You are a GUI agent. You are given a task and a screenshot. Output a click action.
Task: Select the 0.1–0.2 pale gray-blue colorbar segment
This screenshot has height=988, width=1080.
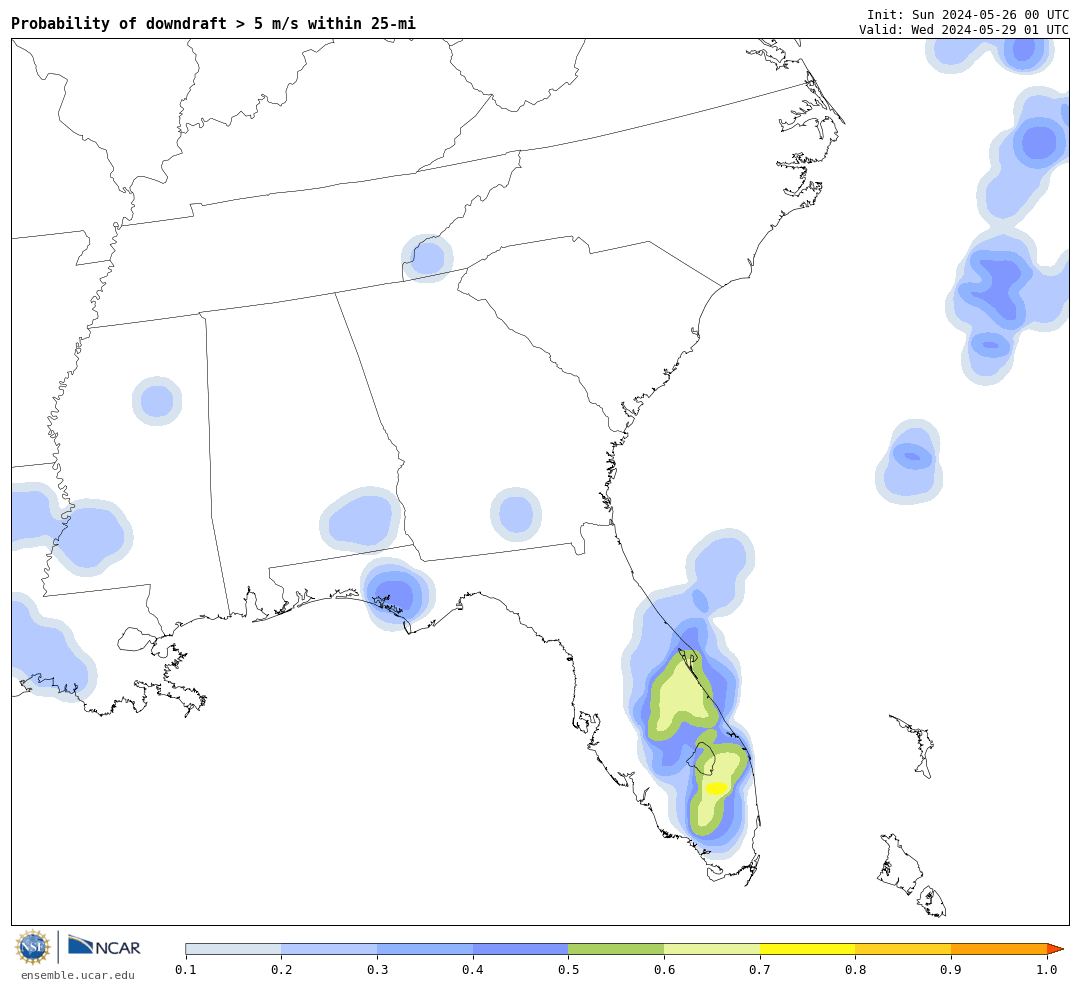233,949
